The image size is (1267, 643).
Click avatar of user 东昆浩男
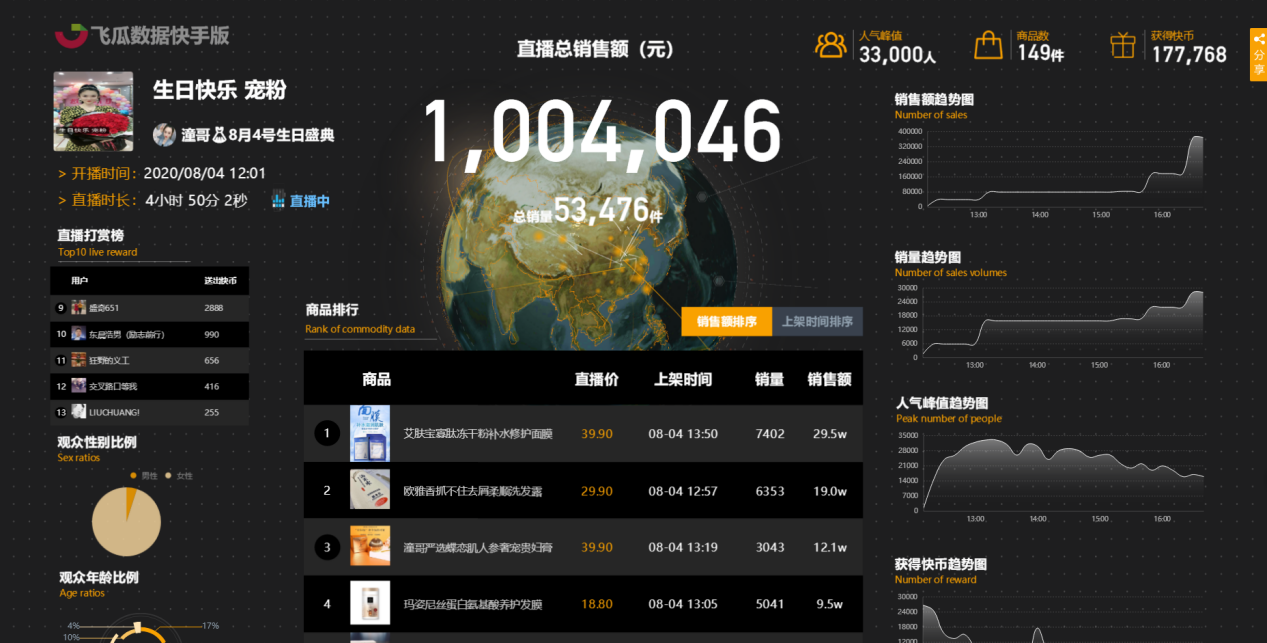(x=78, y=333)
